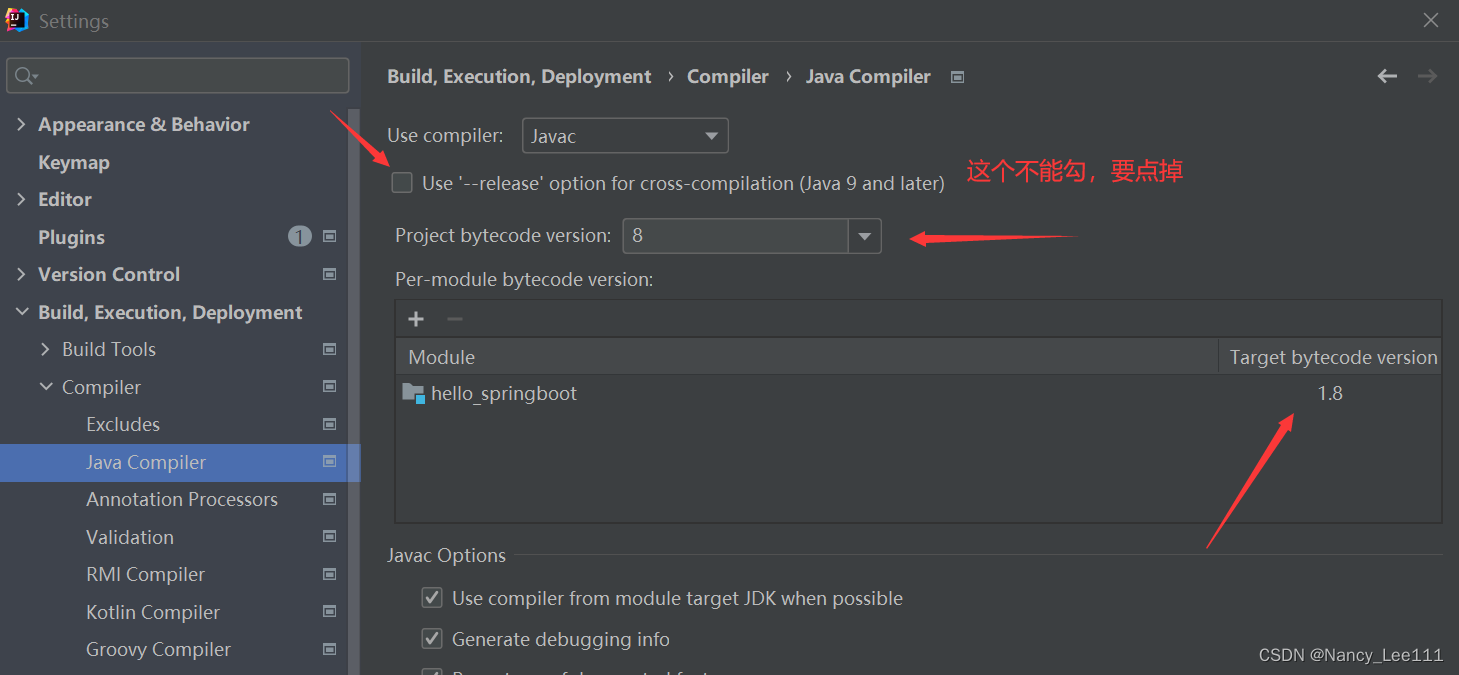This screenshot has height=675, width=1459.
Task: Uncheck Generate debugging info
Action: tap(431, 638)
